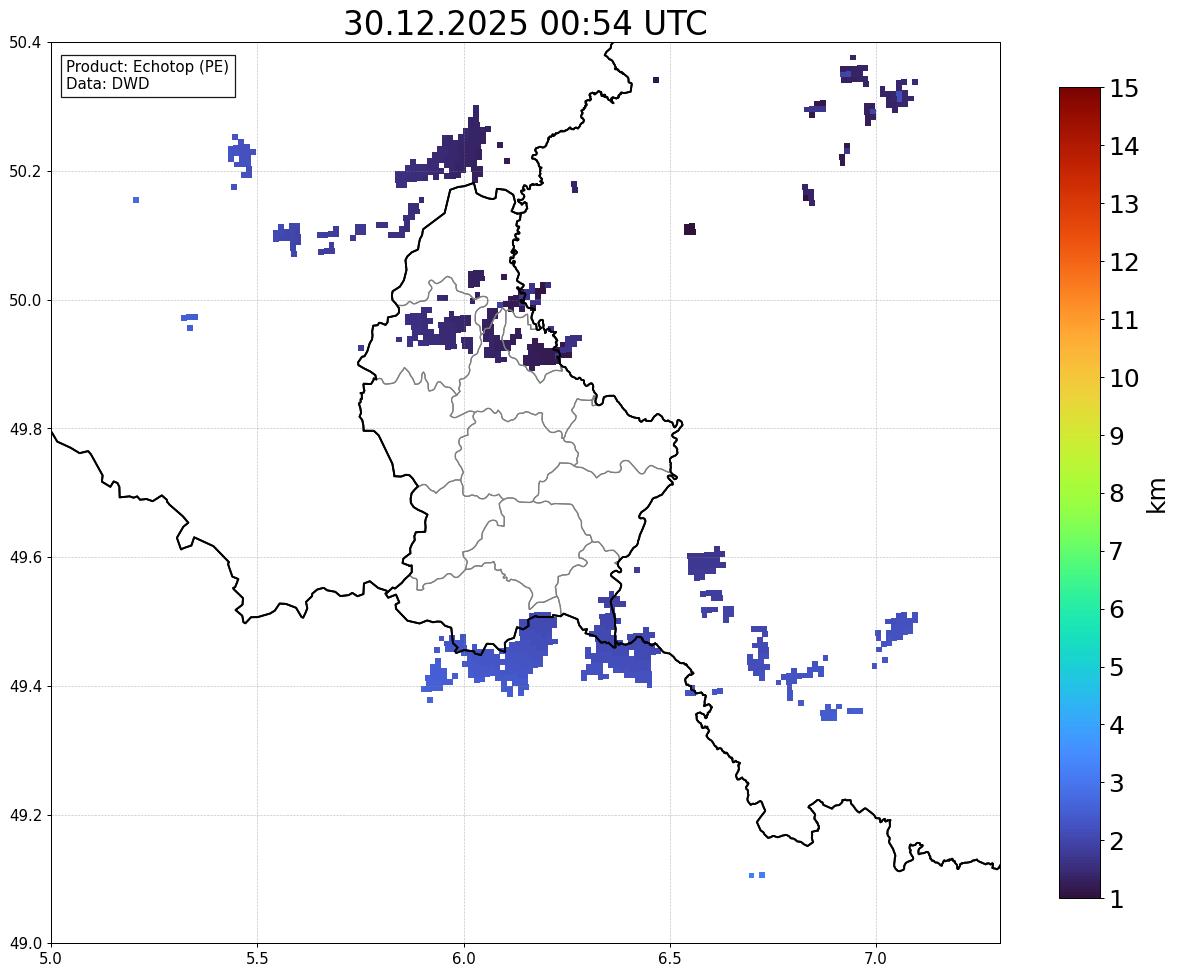Click the blue section of the colorbar near 3

[1080, 783]
